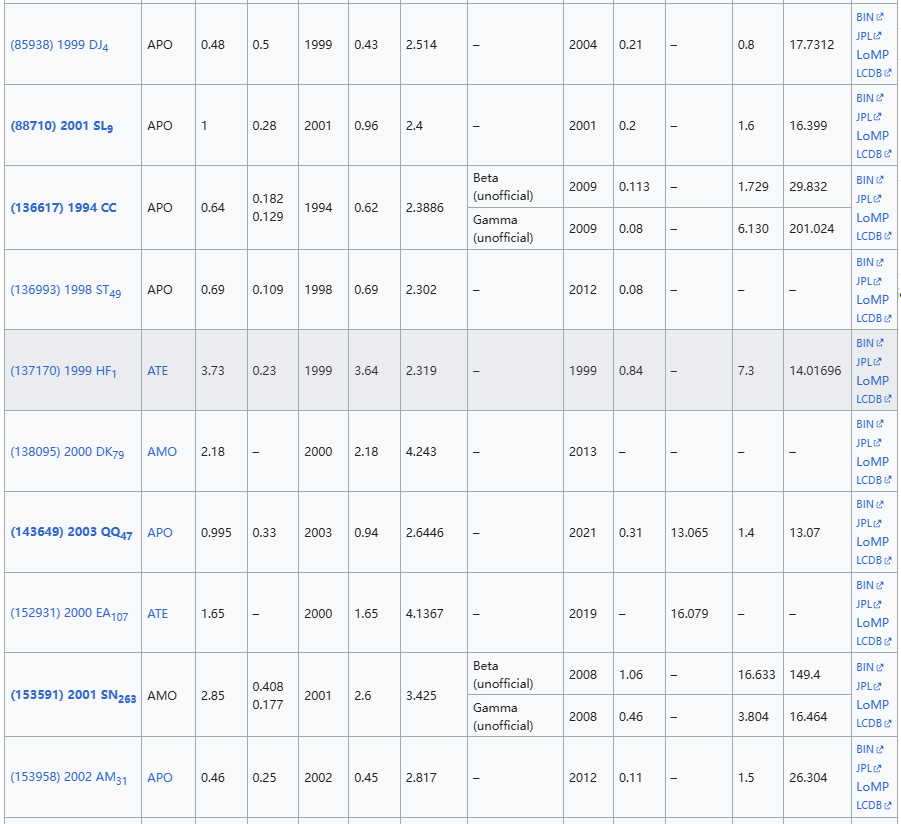Click APO in the 2003 QQ47 row
This screenshot has height=824, width=901.
coord(160,533)
